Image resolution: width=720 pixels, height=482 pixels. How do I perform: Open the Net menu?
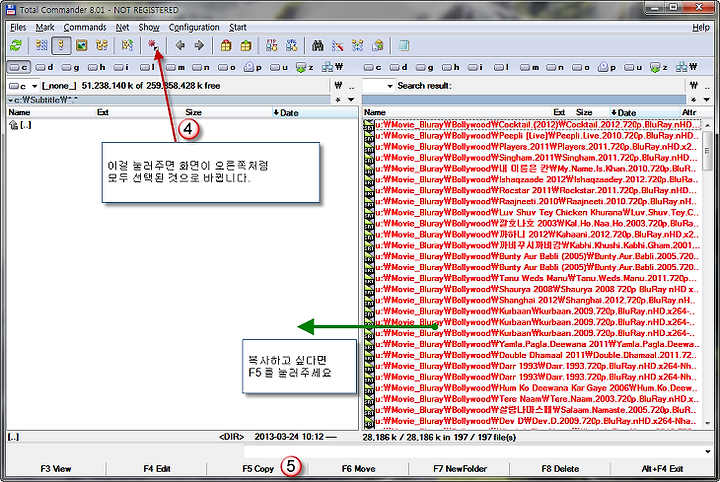(x=122, y=28)
